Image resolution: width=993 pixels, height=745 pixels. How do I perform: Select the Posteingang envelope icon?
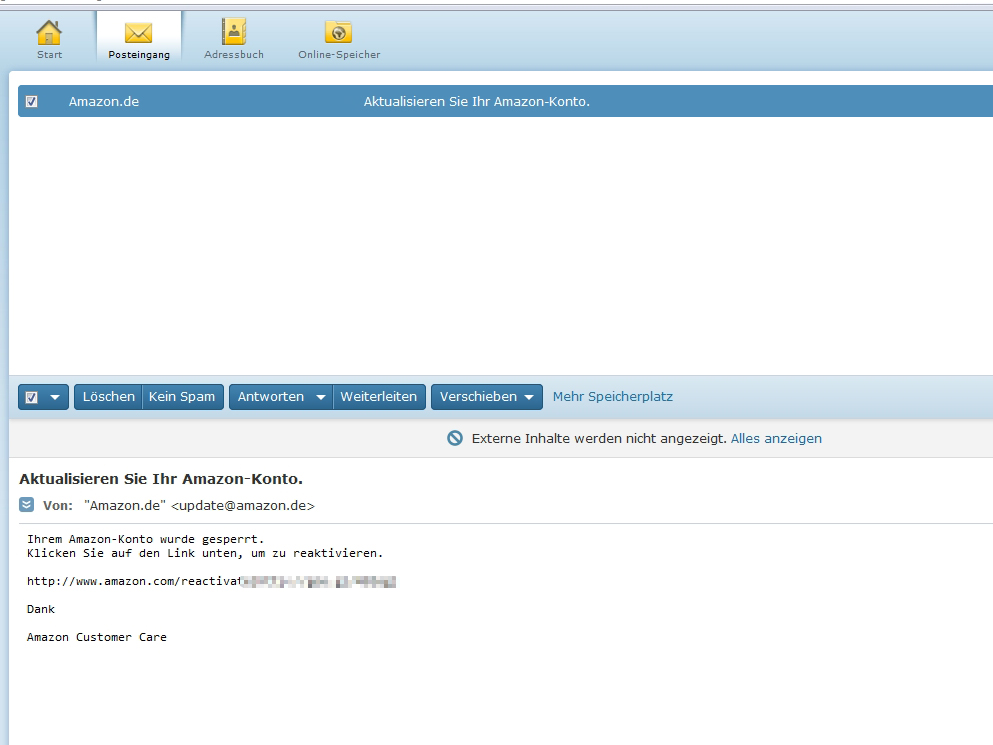point(138,30)
